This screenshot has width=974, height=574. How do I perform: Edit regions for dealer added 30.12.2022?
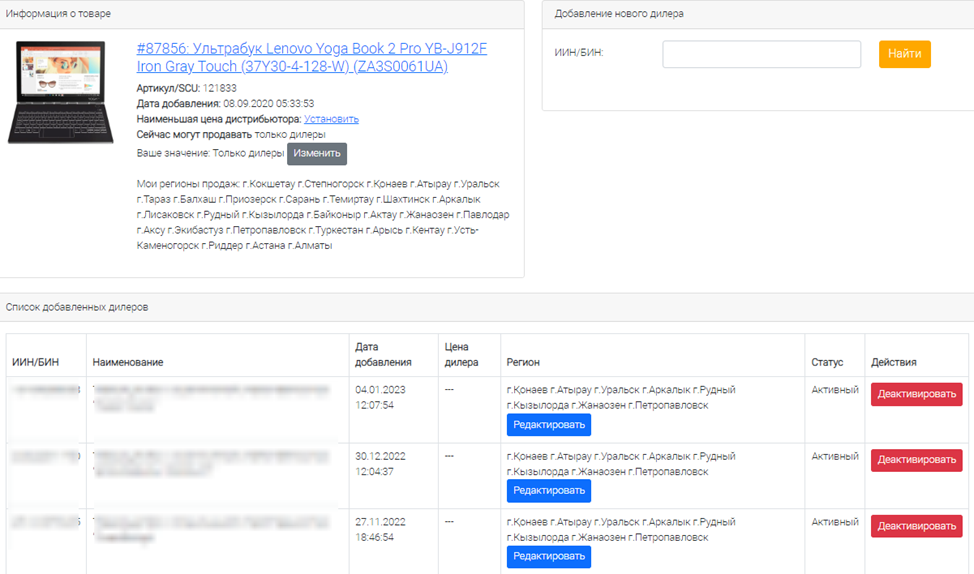click(x=548, y=491)
